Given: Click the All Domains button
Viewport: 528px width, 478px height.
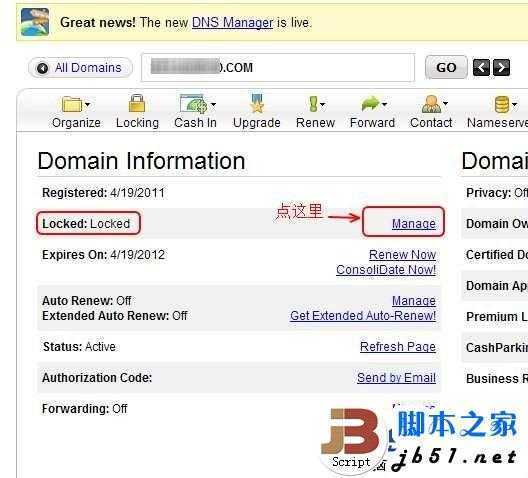Looking at the screenshot, I should (x=80, y=68).
